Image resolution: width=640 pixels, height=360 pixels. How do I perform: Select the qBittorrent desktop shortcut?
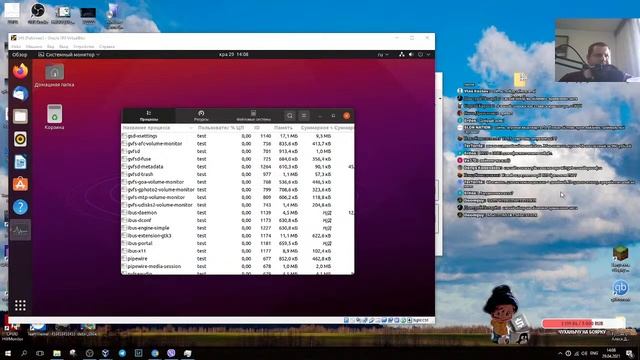coord(620,291)
